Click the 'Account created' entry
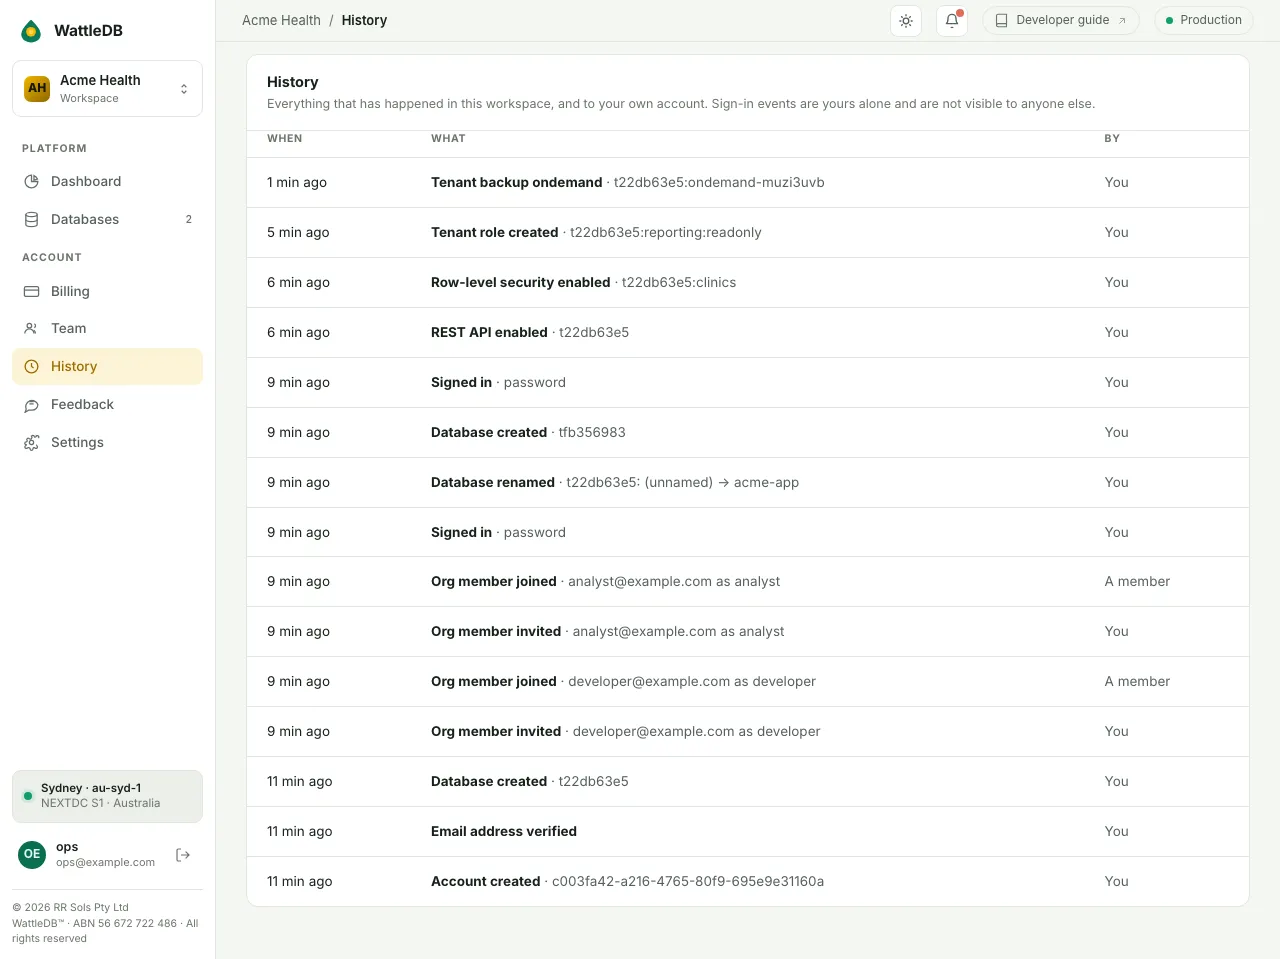The height and width of the screenshot is (959, 1280). pyautogui.click(x=748, y=881)
